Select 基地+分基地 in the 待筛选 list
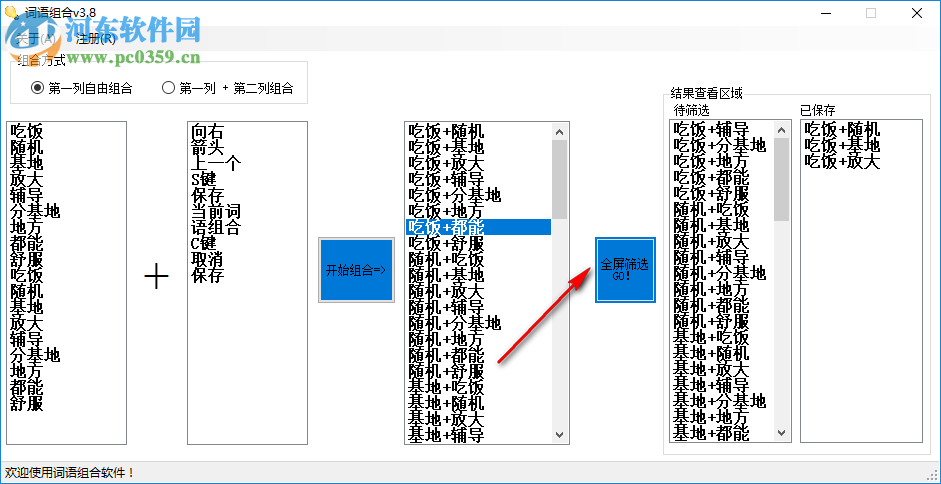The image size is (941, 484). [x=722, y=401]
